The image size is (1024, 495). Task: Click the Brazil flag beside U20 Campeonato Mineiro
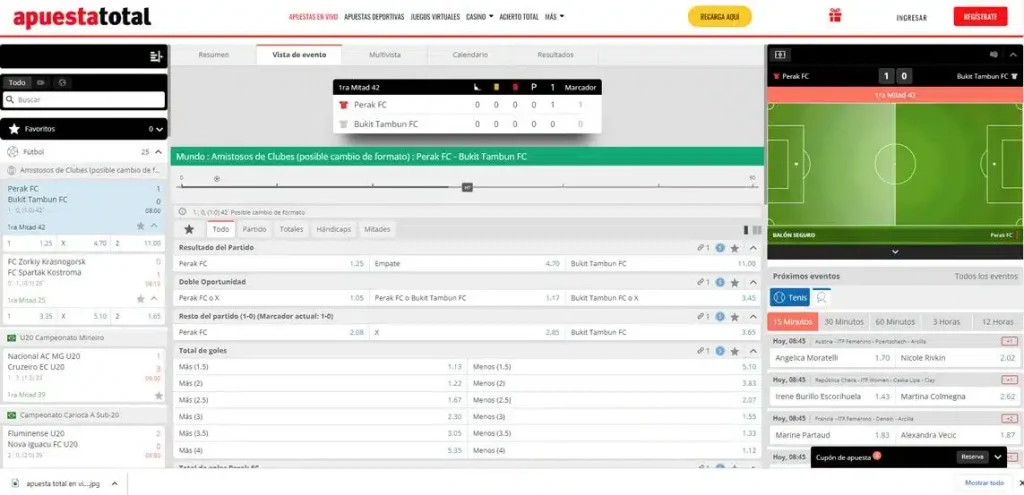click(11, 338)
